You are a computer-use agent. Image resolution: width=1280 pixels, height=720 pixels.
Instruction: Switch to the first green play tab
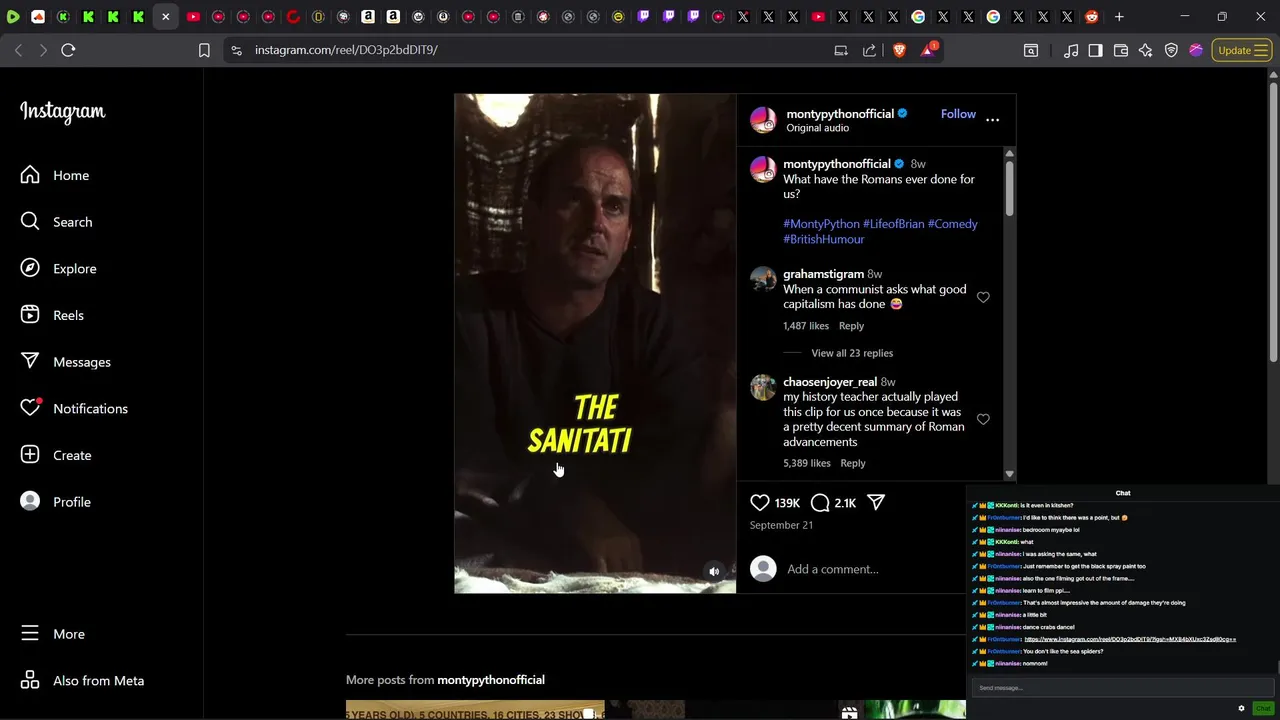click(x=13, y=17)
